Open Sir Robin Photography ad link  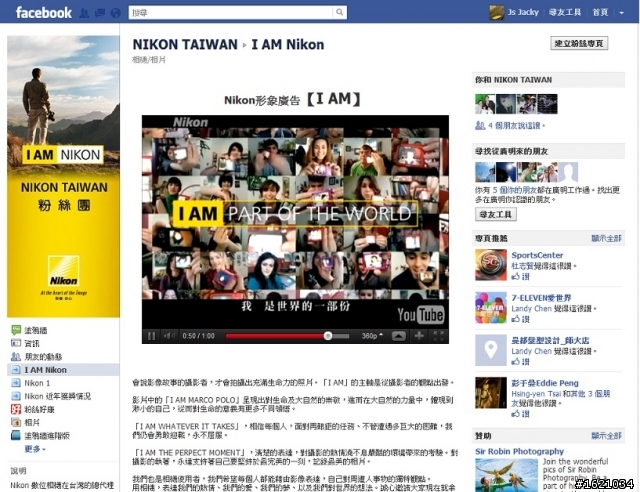[519, 451]
